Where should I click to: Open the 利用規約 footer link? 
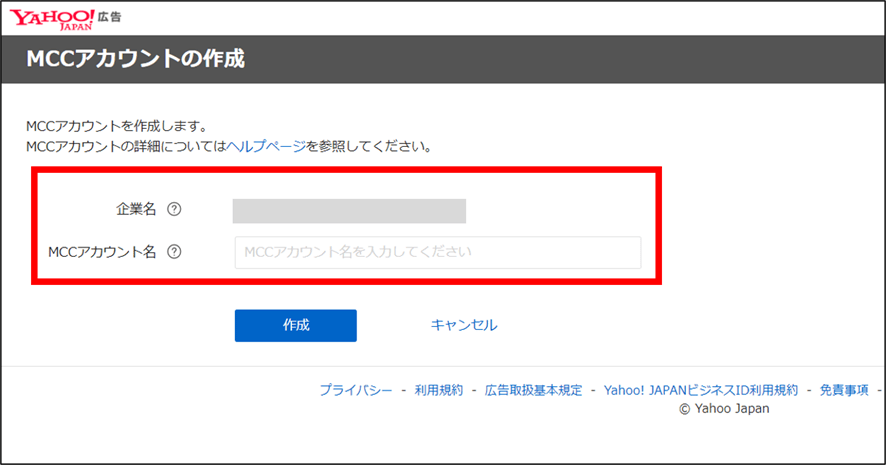(x=438, y=390)
